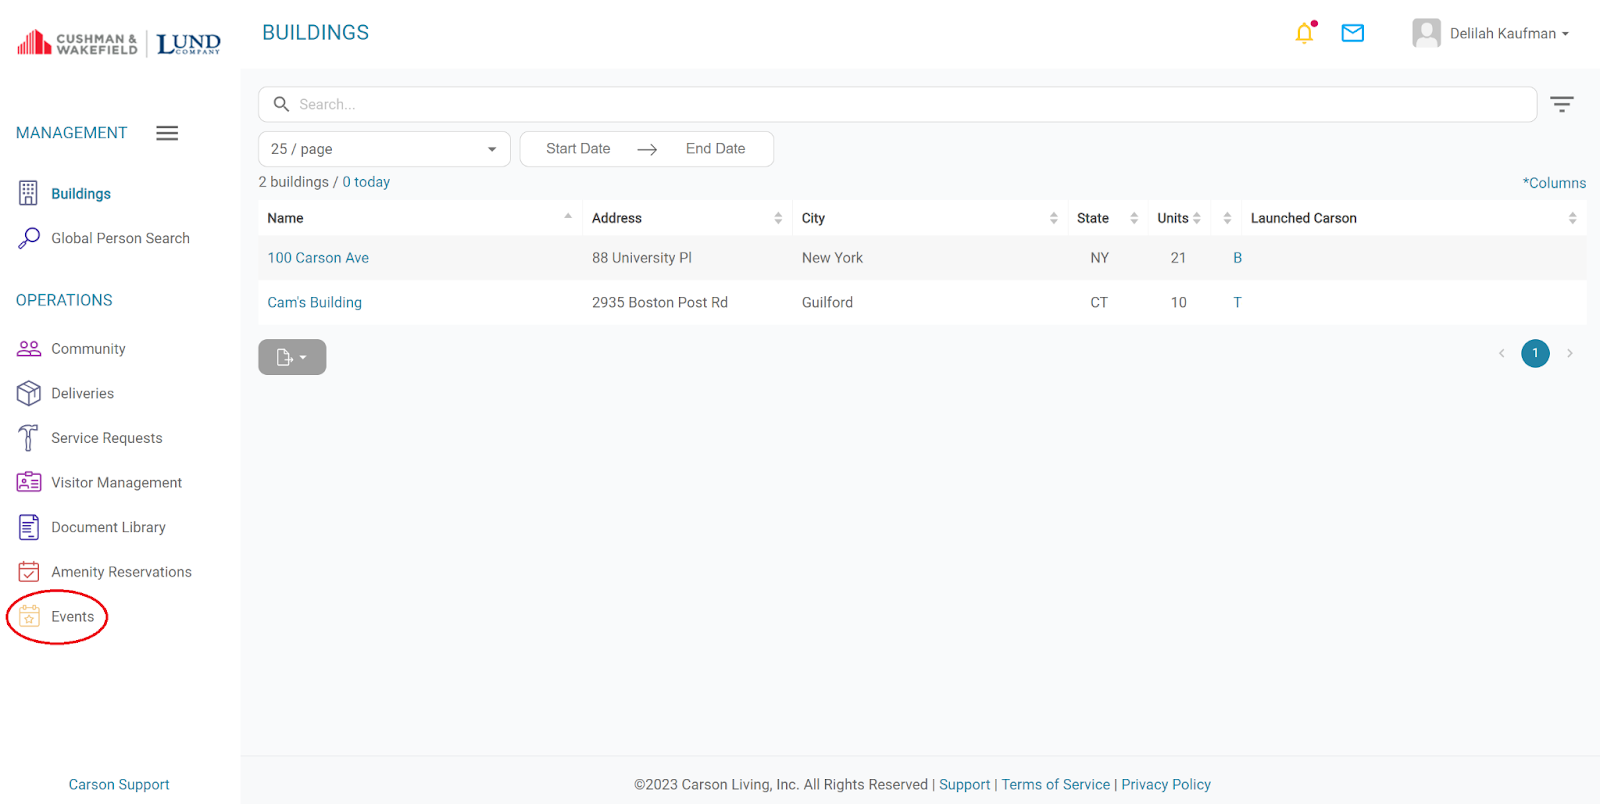This screenshot has height=804, width=1600.
Task: Expand the export file dropdown button
Action: point(292,357)
